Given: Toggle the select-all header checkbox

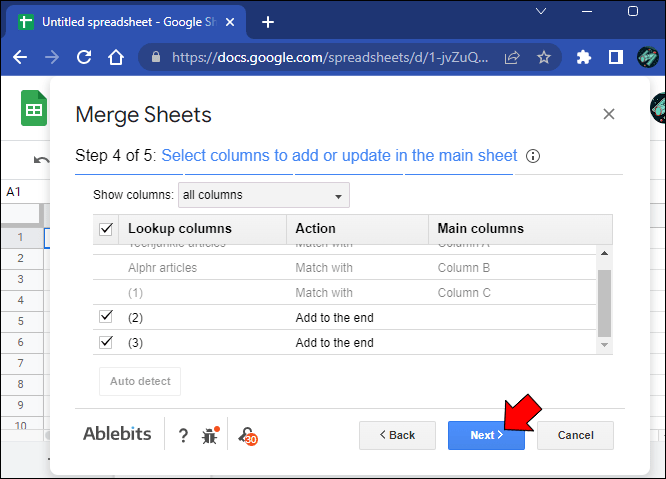Looking at the screenshot, I should coord(106,229).
